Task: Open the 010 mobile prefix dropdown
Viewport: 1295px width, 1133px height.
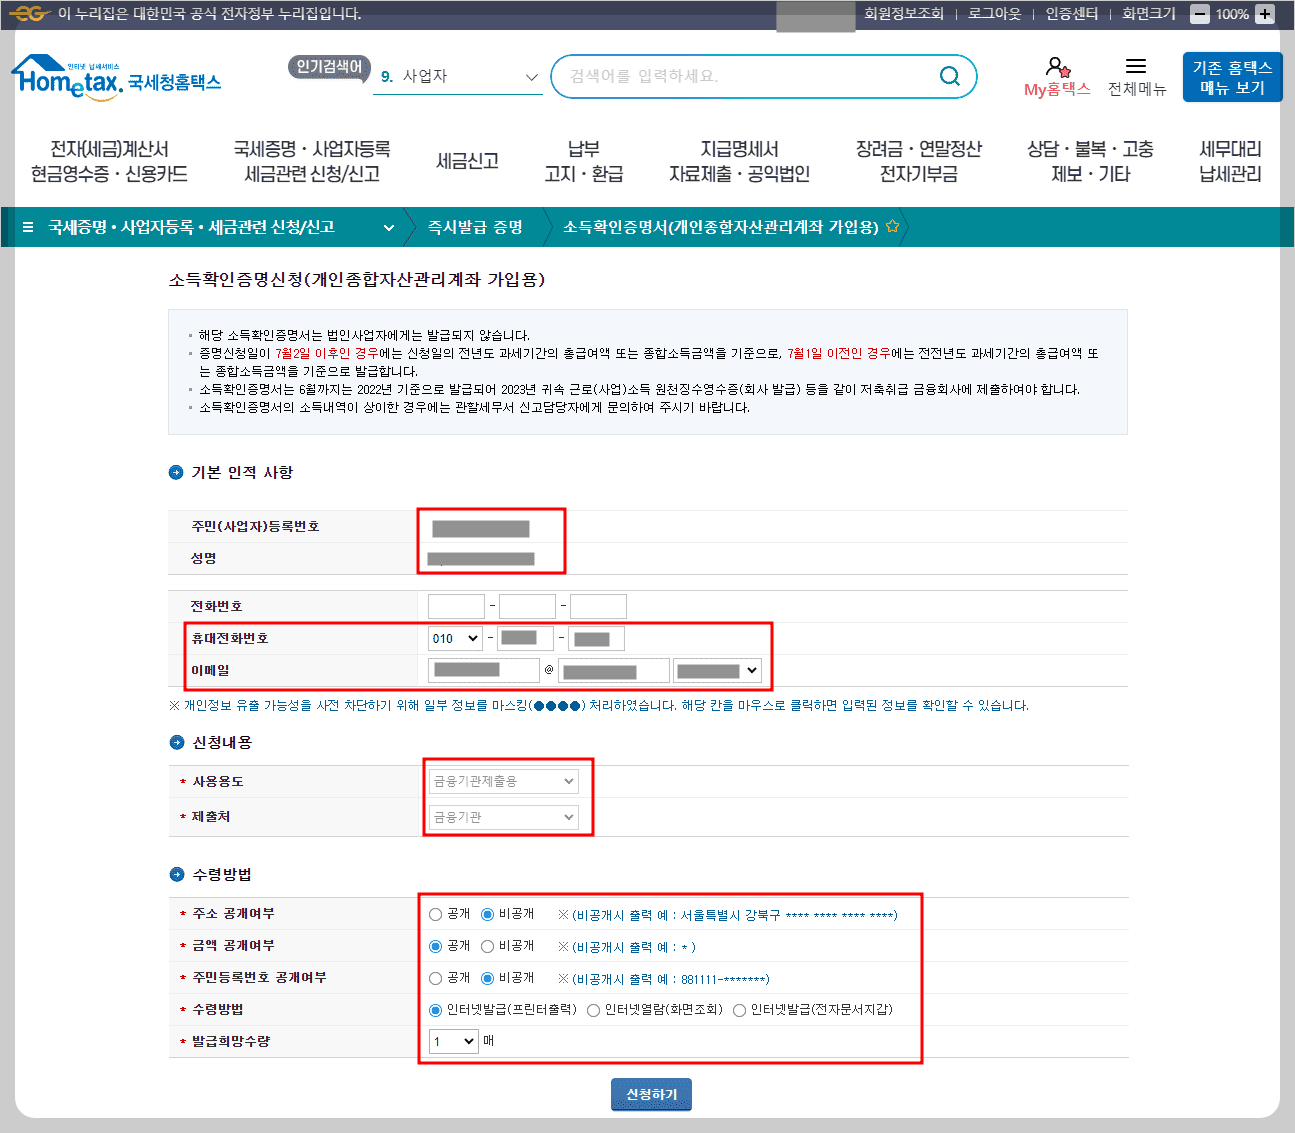Action: pyautogui.click(x=454, y=638)
